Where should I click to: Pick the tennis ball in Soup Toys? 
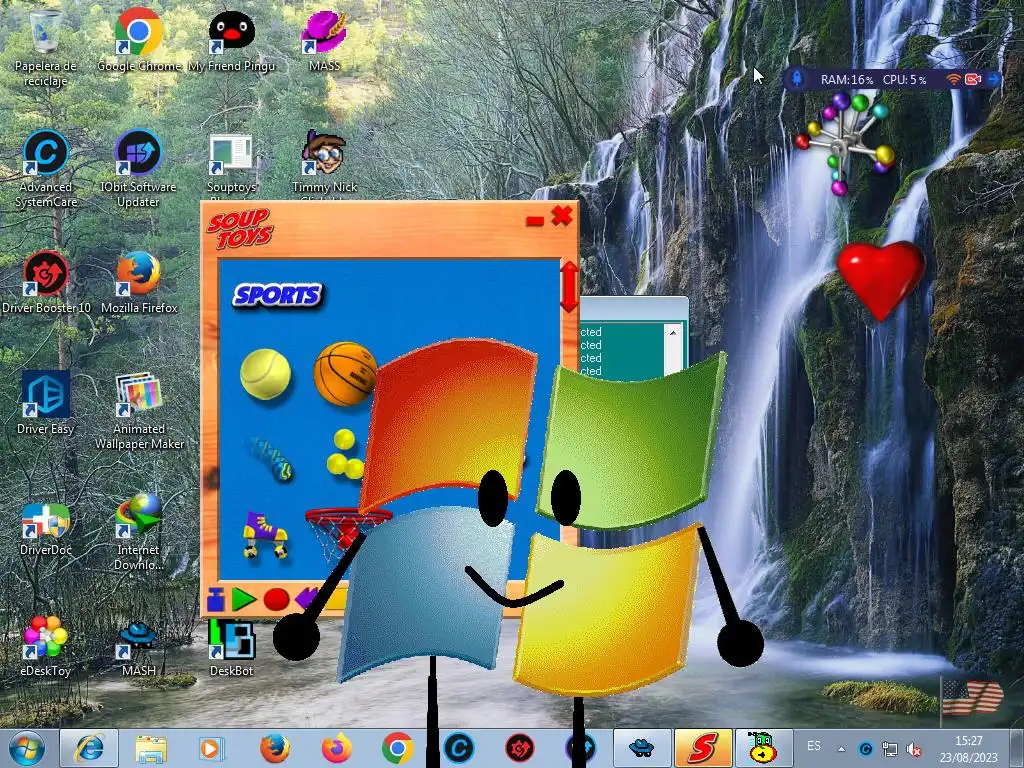click(265, 374)
